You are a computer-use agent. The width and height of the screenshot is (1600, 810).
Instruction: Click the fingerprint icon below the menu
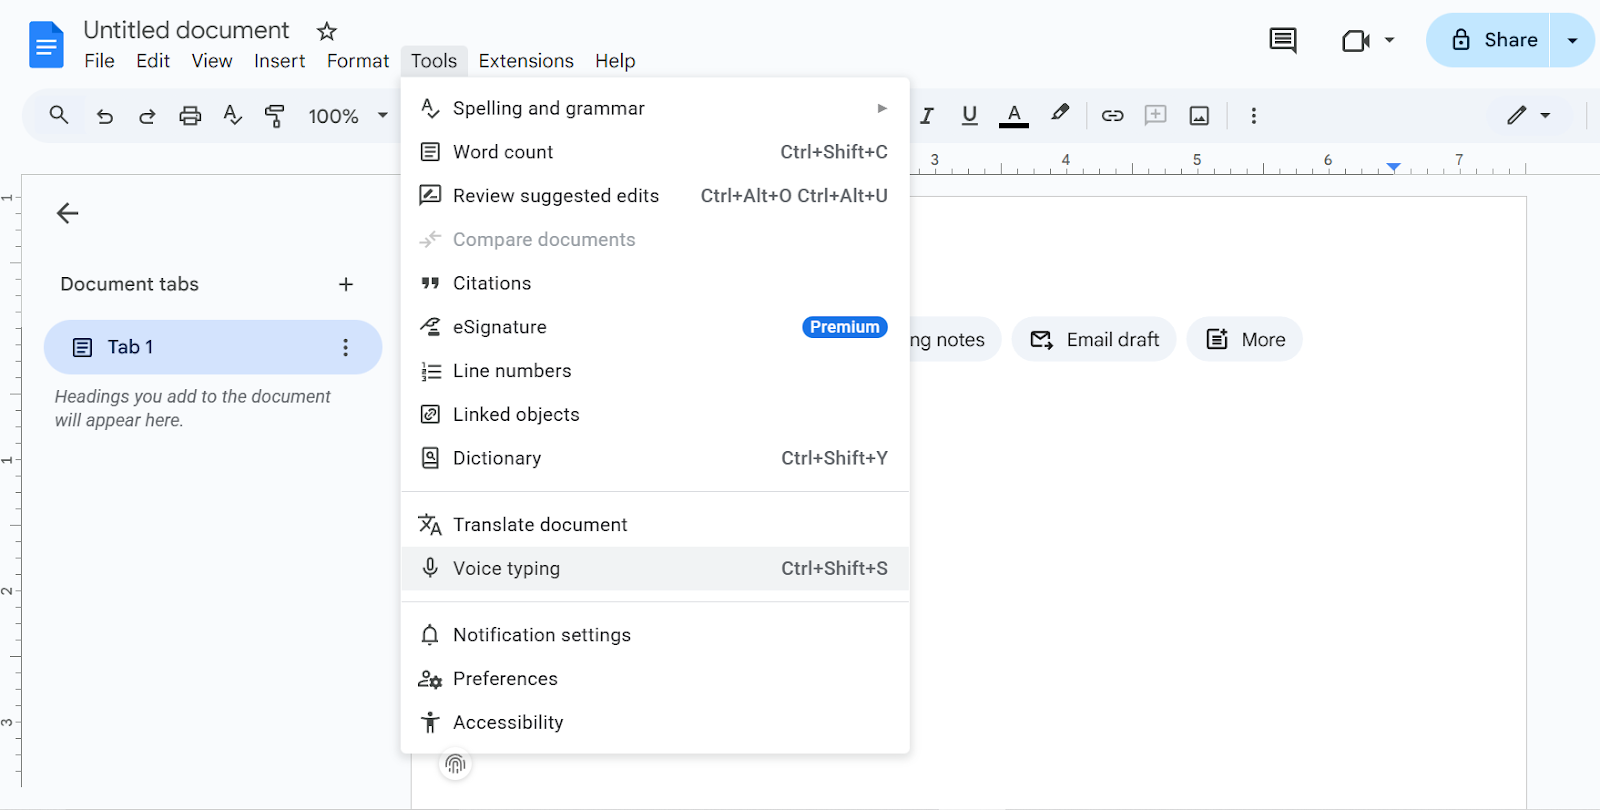click(x=455, y=765)
